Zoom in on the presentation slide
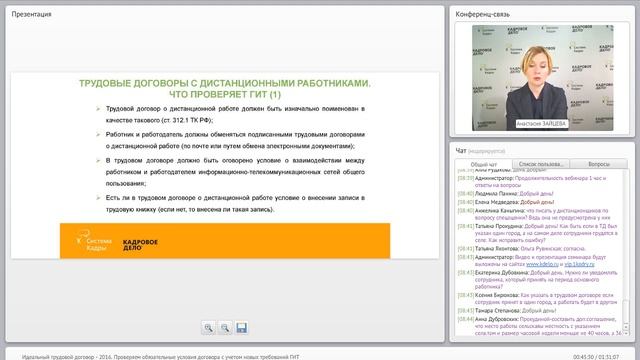Viewport: 640px width, 360px height. click(x=208, y=328)
